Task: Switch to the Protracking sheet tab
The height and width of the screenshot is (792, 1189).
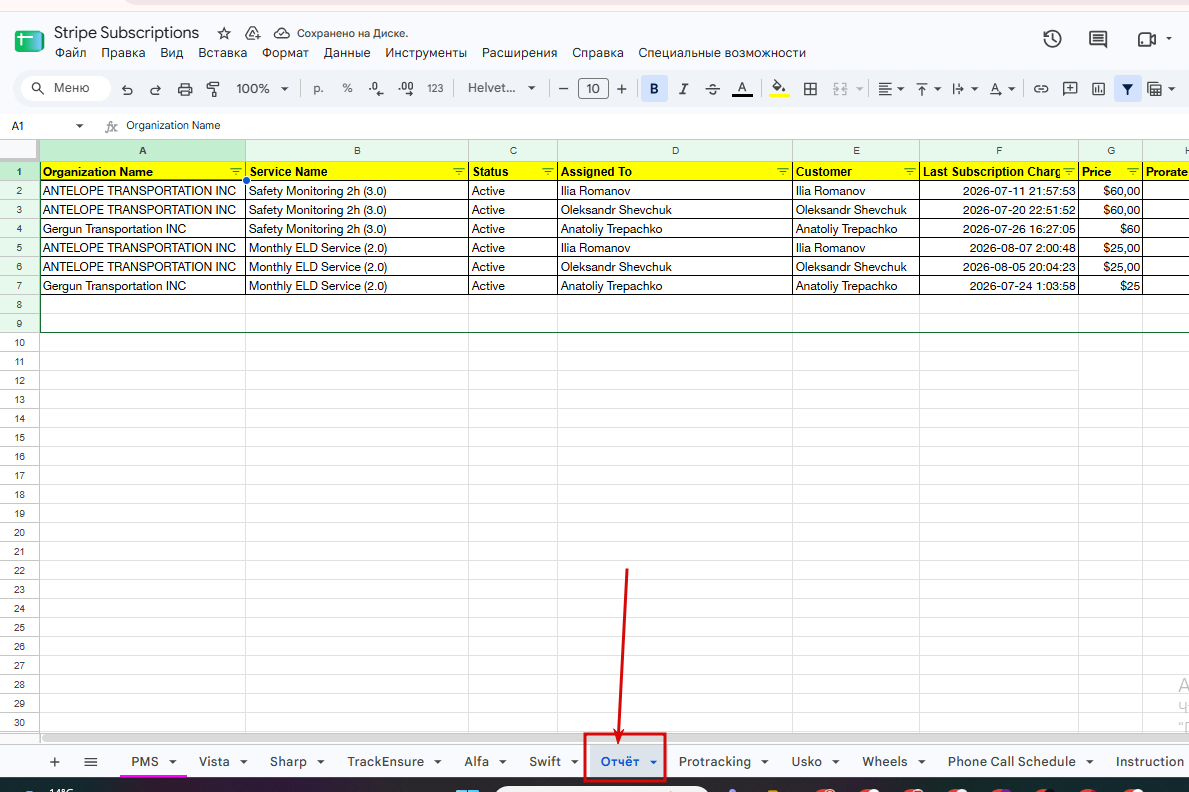Action: 714,762
